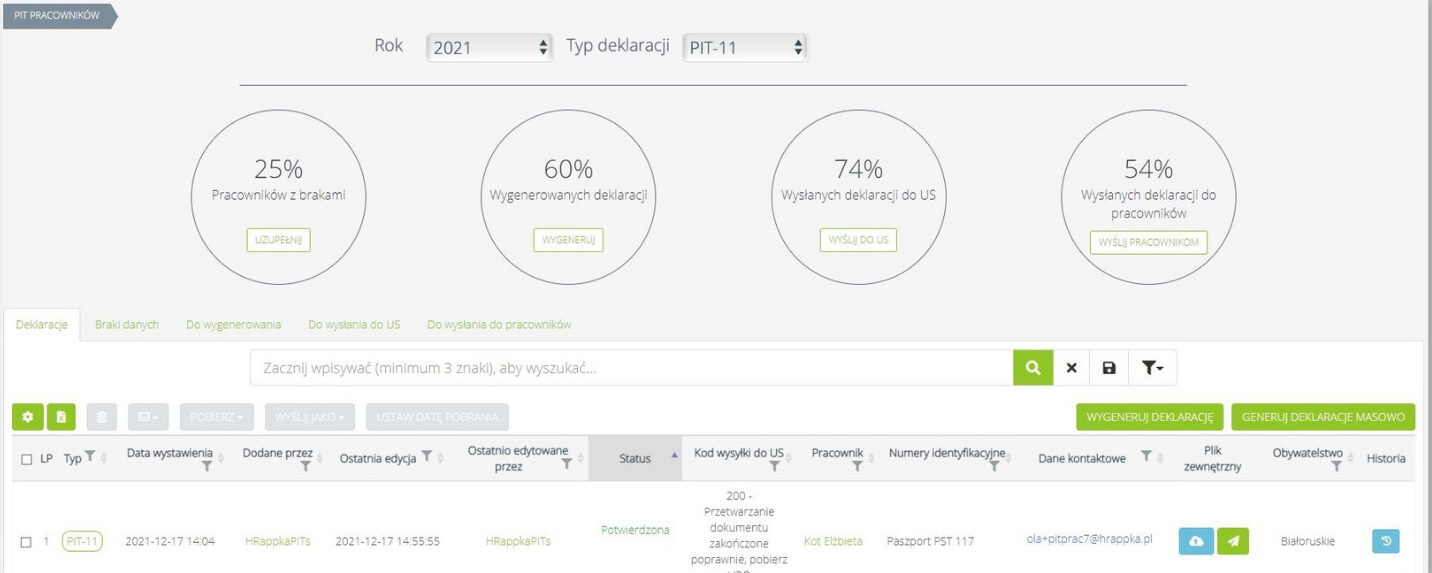
Task: Open the Do wysłania do US tab
Action: tap(354, 325)
